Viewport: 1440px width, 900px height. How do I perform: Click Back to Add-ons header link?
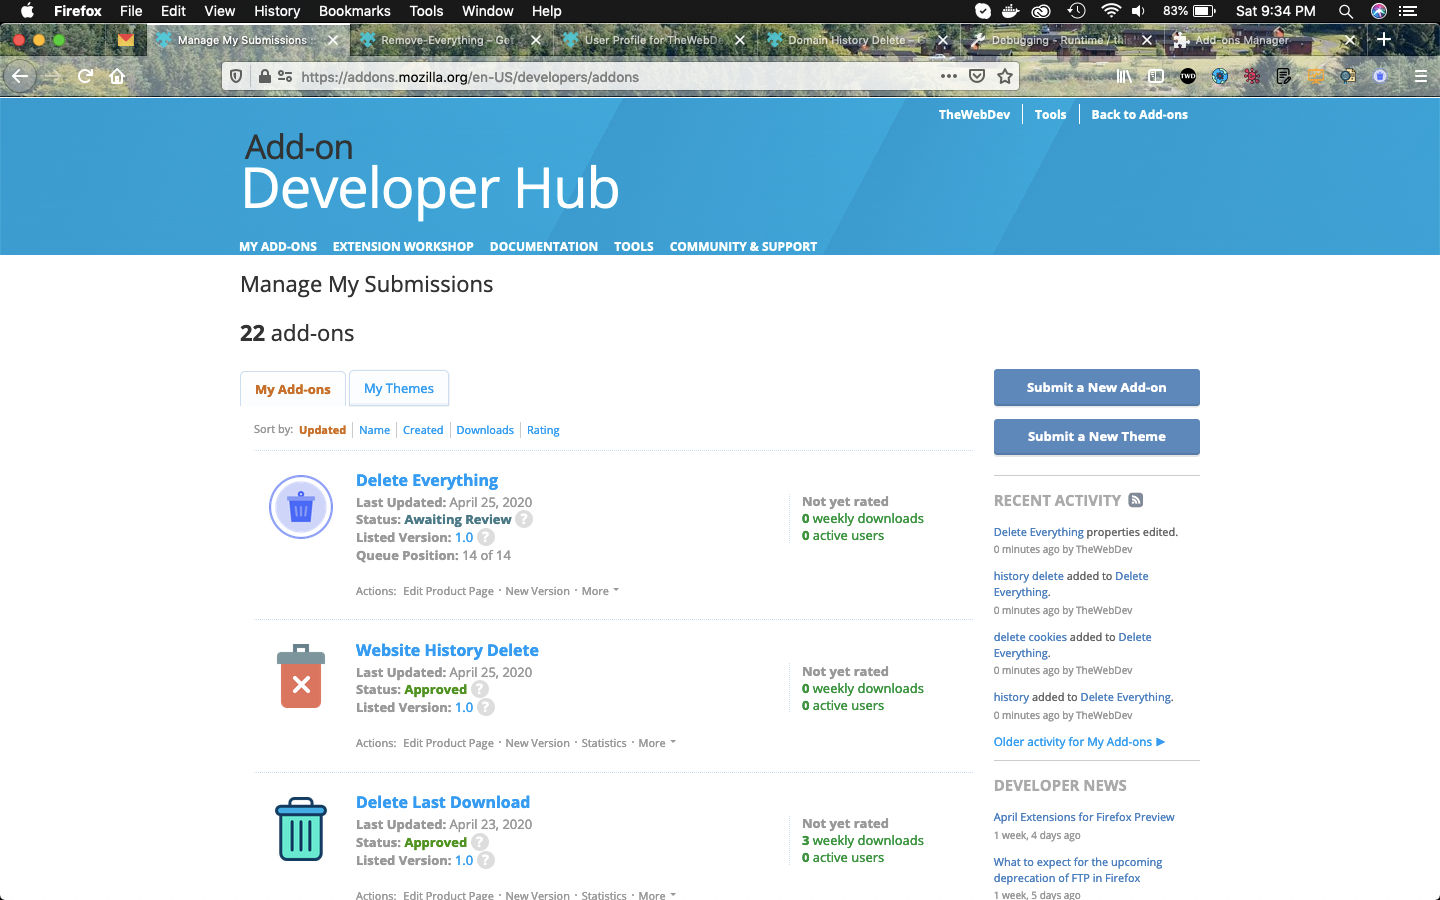pyautogui.click(x=1139, y=115)
